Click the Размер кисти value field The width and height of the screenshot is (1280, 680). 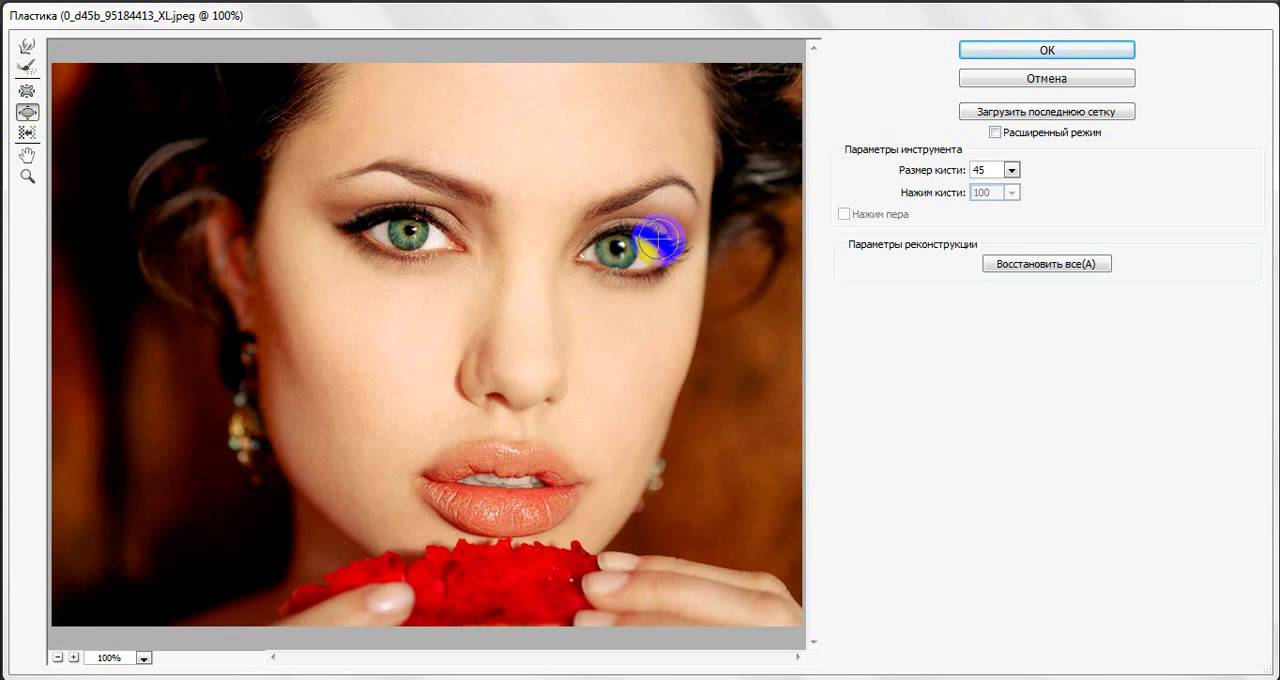pos(987,170)
